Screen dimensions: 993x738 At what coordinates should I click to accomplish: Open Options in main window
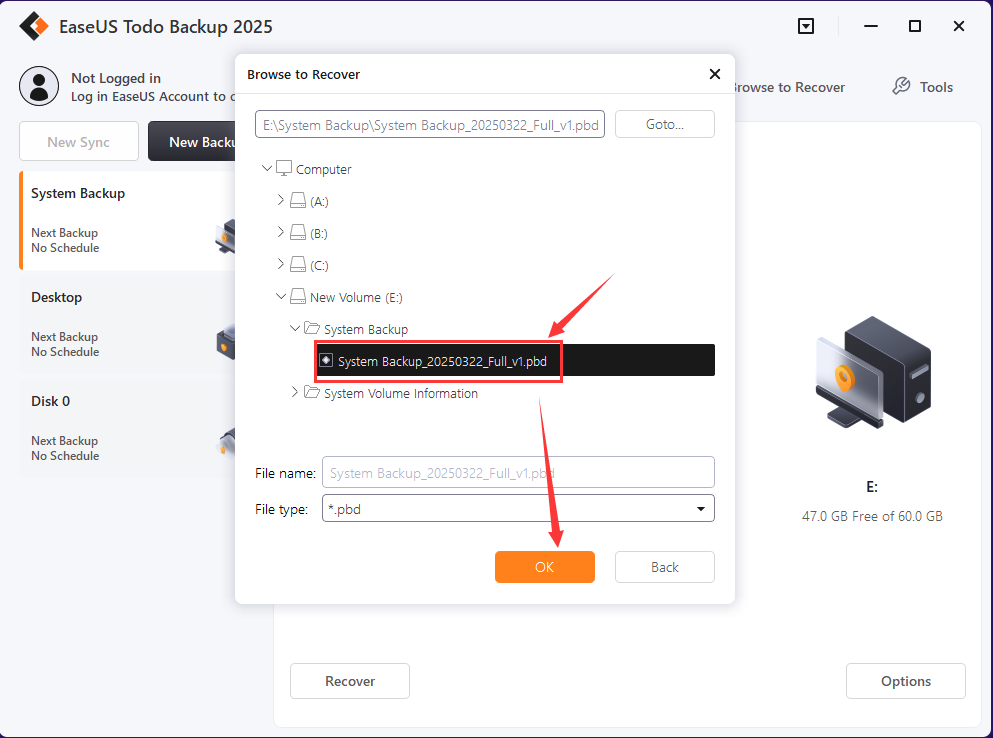pos(906,681)
